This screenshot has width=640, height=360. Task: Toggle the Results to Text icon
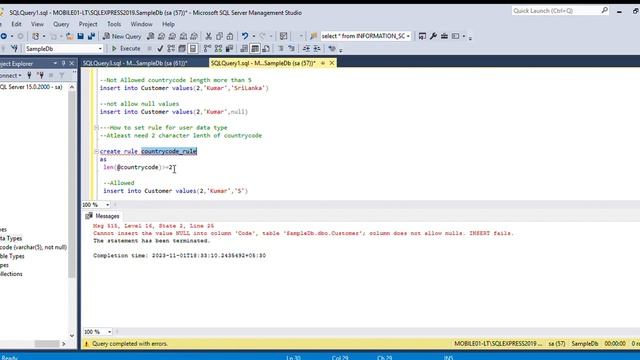tap(244, 49)
